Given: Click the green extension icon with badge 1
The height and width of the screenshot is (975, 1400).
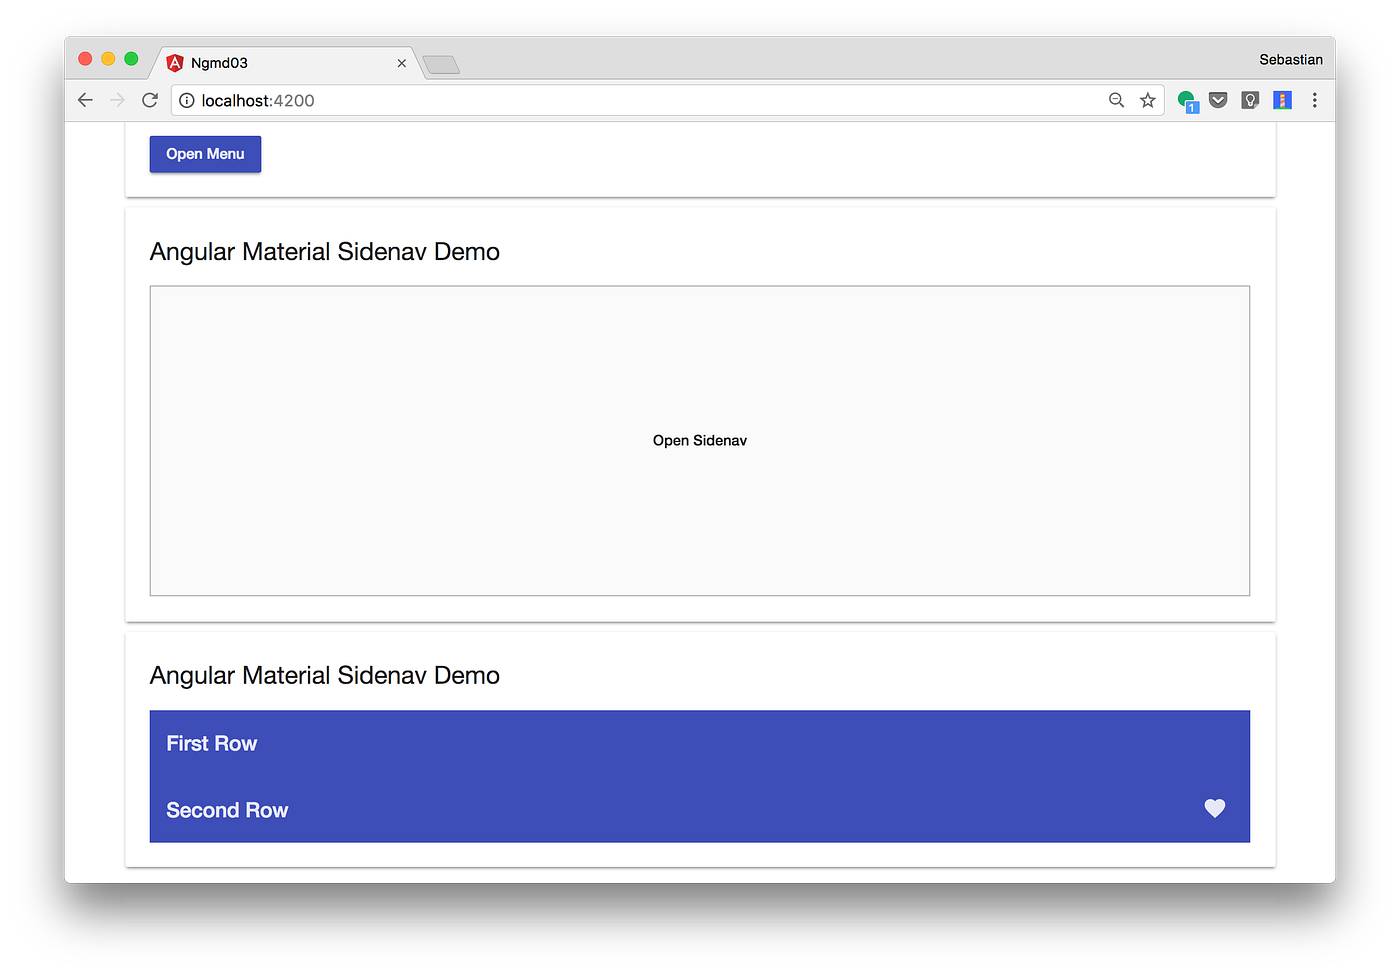Looking at the screenshot, I should click(1186, 100).
